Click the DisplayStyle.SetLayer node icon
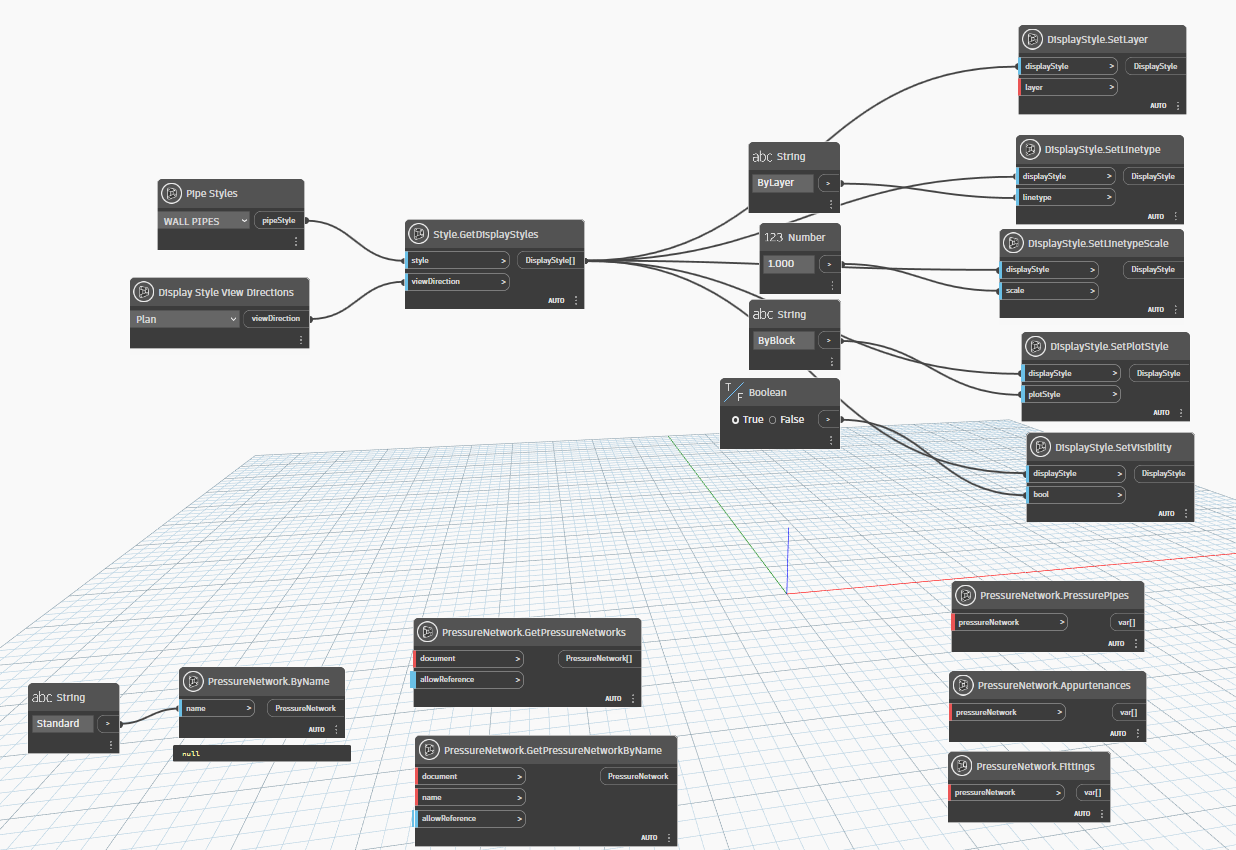Image resolution: width=1236 pixels, height=850 pixels. tap(1033, 40)
